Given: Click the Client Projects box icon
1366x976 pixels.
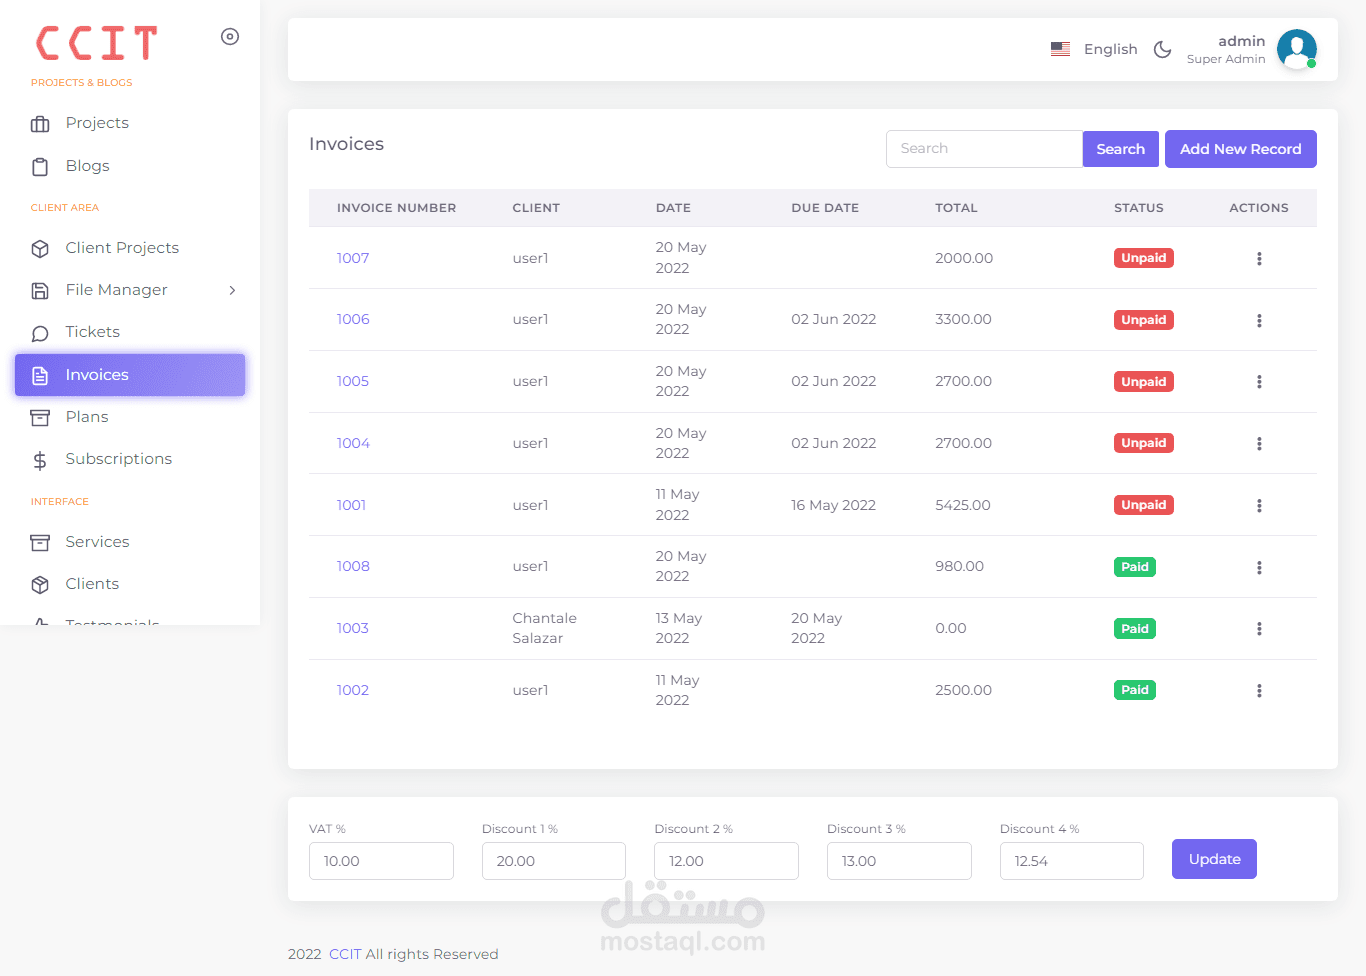Looking at the screenshot, I should [x=40, y=249].
